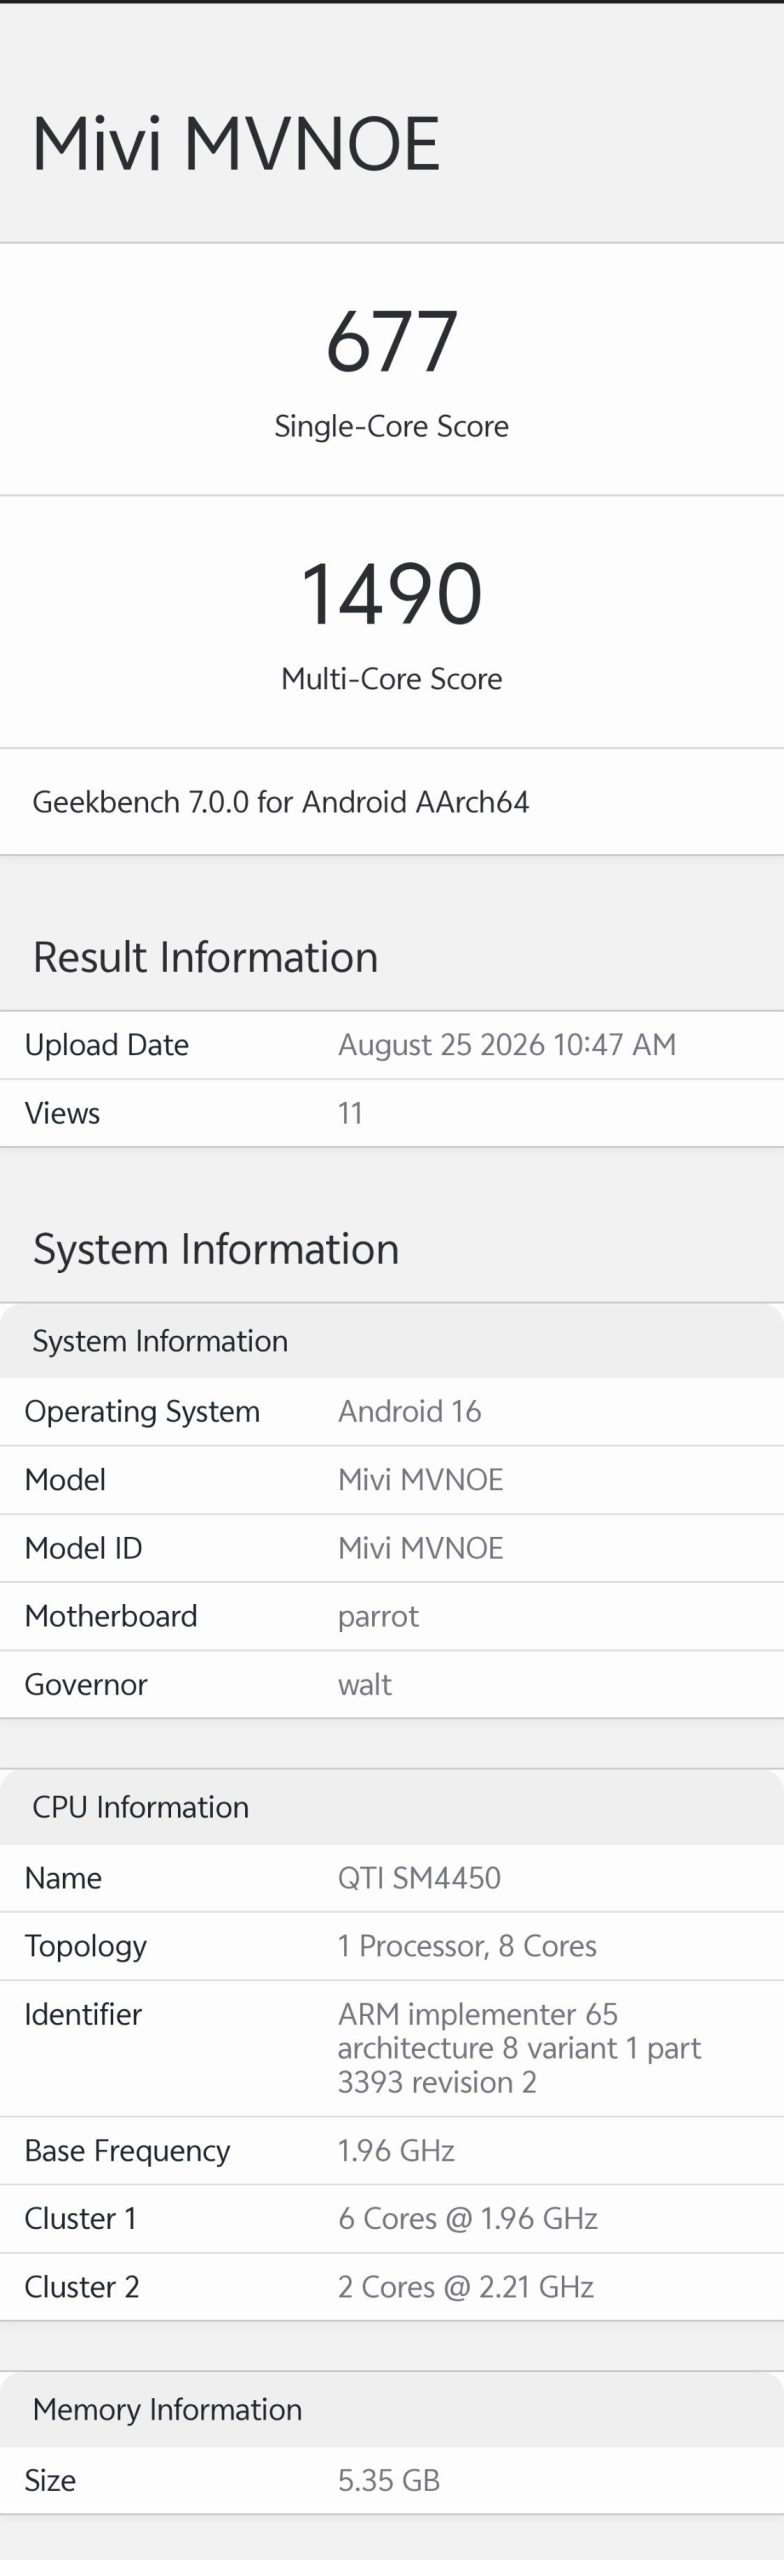784x2560 pixels.
Task: Click the Motherboard row label
Action: [111, 1616]
